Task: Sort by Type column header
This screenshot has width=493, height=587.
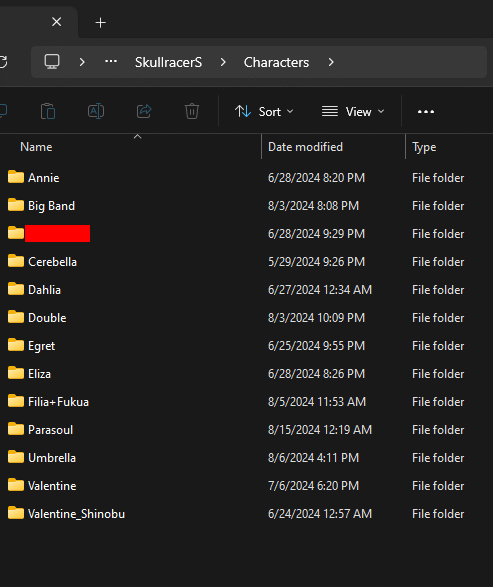Action: pos(424,147)
